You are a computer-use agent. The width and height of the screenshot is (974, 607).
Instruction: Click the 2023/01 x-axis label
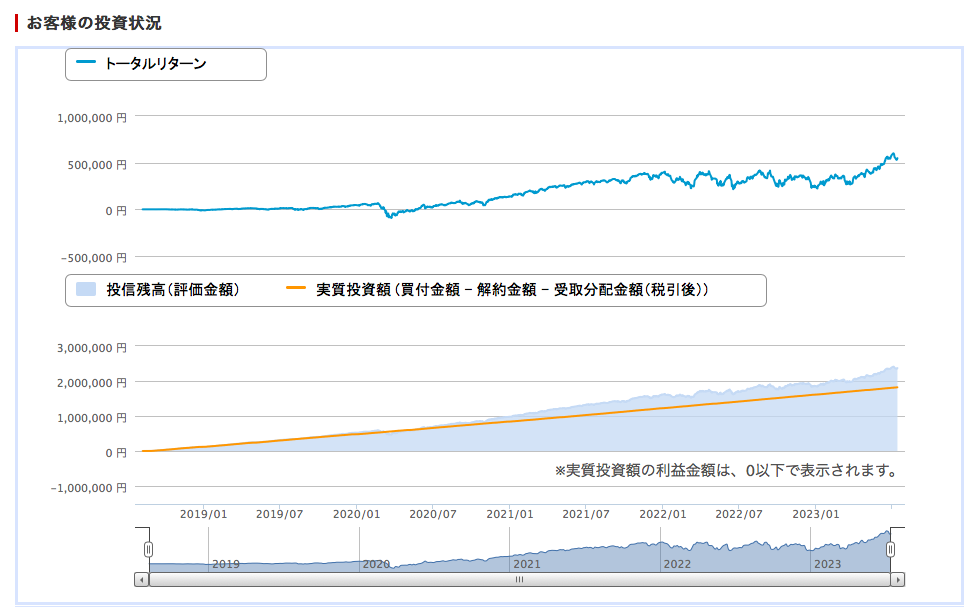816,514
